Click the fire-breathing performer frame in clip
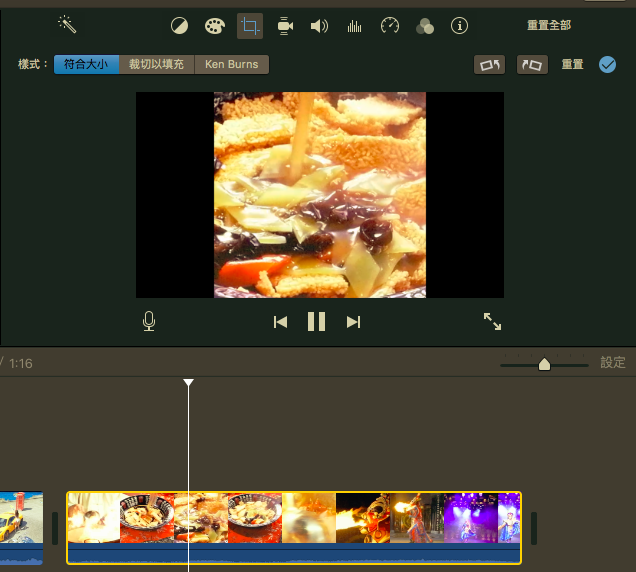Viewport: 636px width, 572px height. (x=363, y=518)
